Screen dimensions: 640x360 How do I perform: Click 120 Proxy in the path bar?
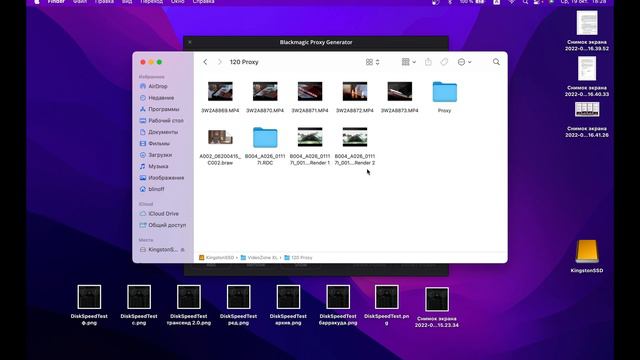pos(298,258)
